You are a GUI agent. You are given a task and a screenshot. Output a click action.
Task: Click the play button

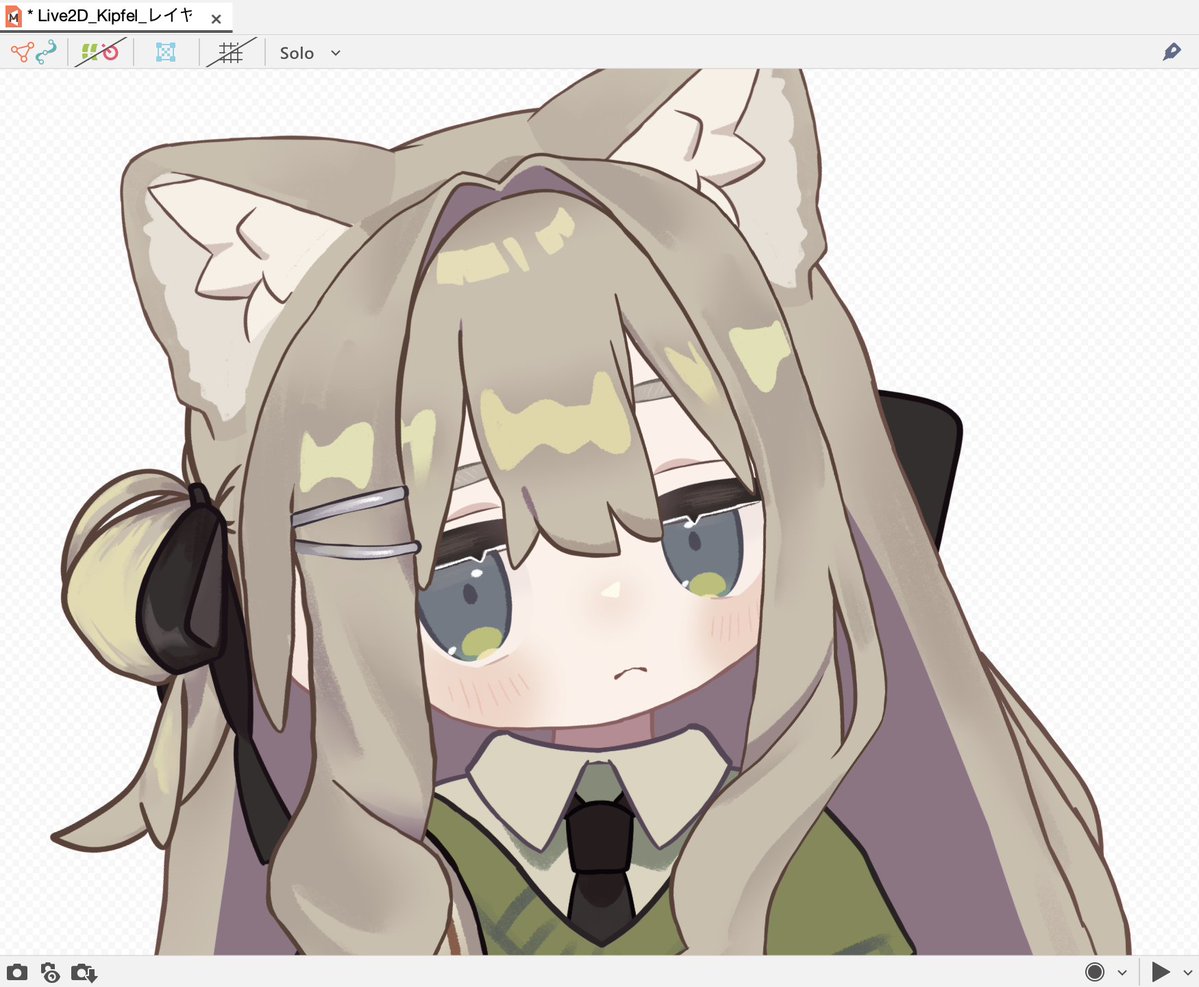click(1160, 972)
